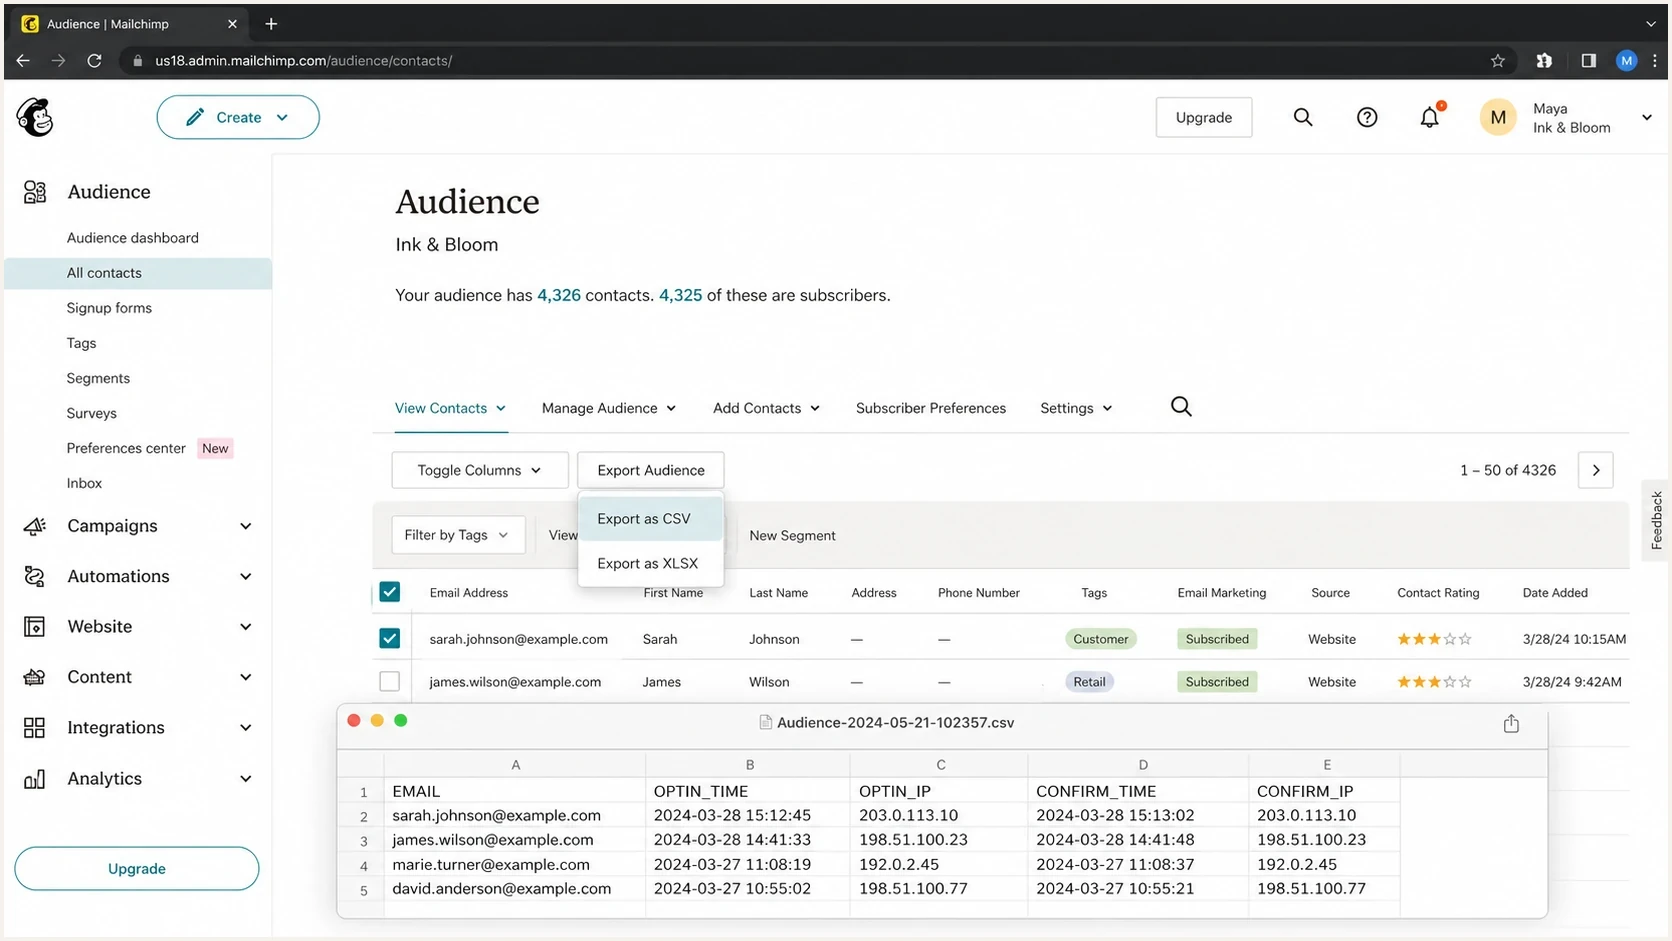
Task: Go back in browser history
Action: coord(23,61)
